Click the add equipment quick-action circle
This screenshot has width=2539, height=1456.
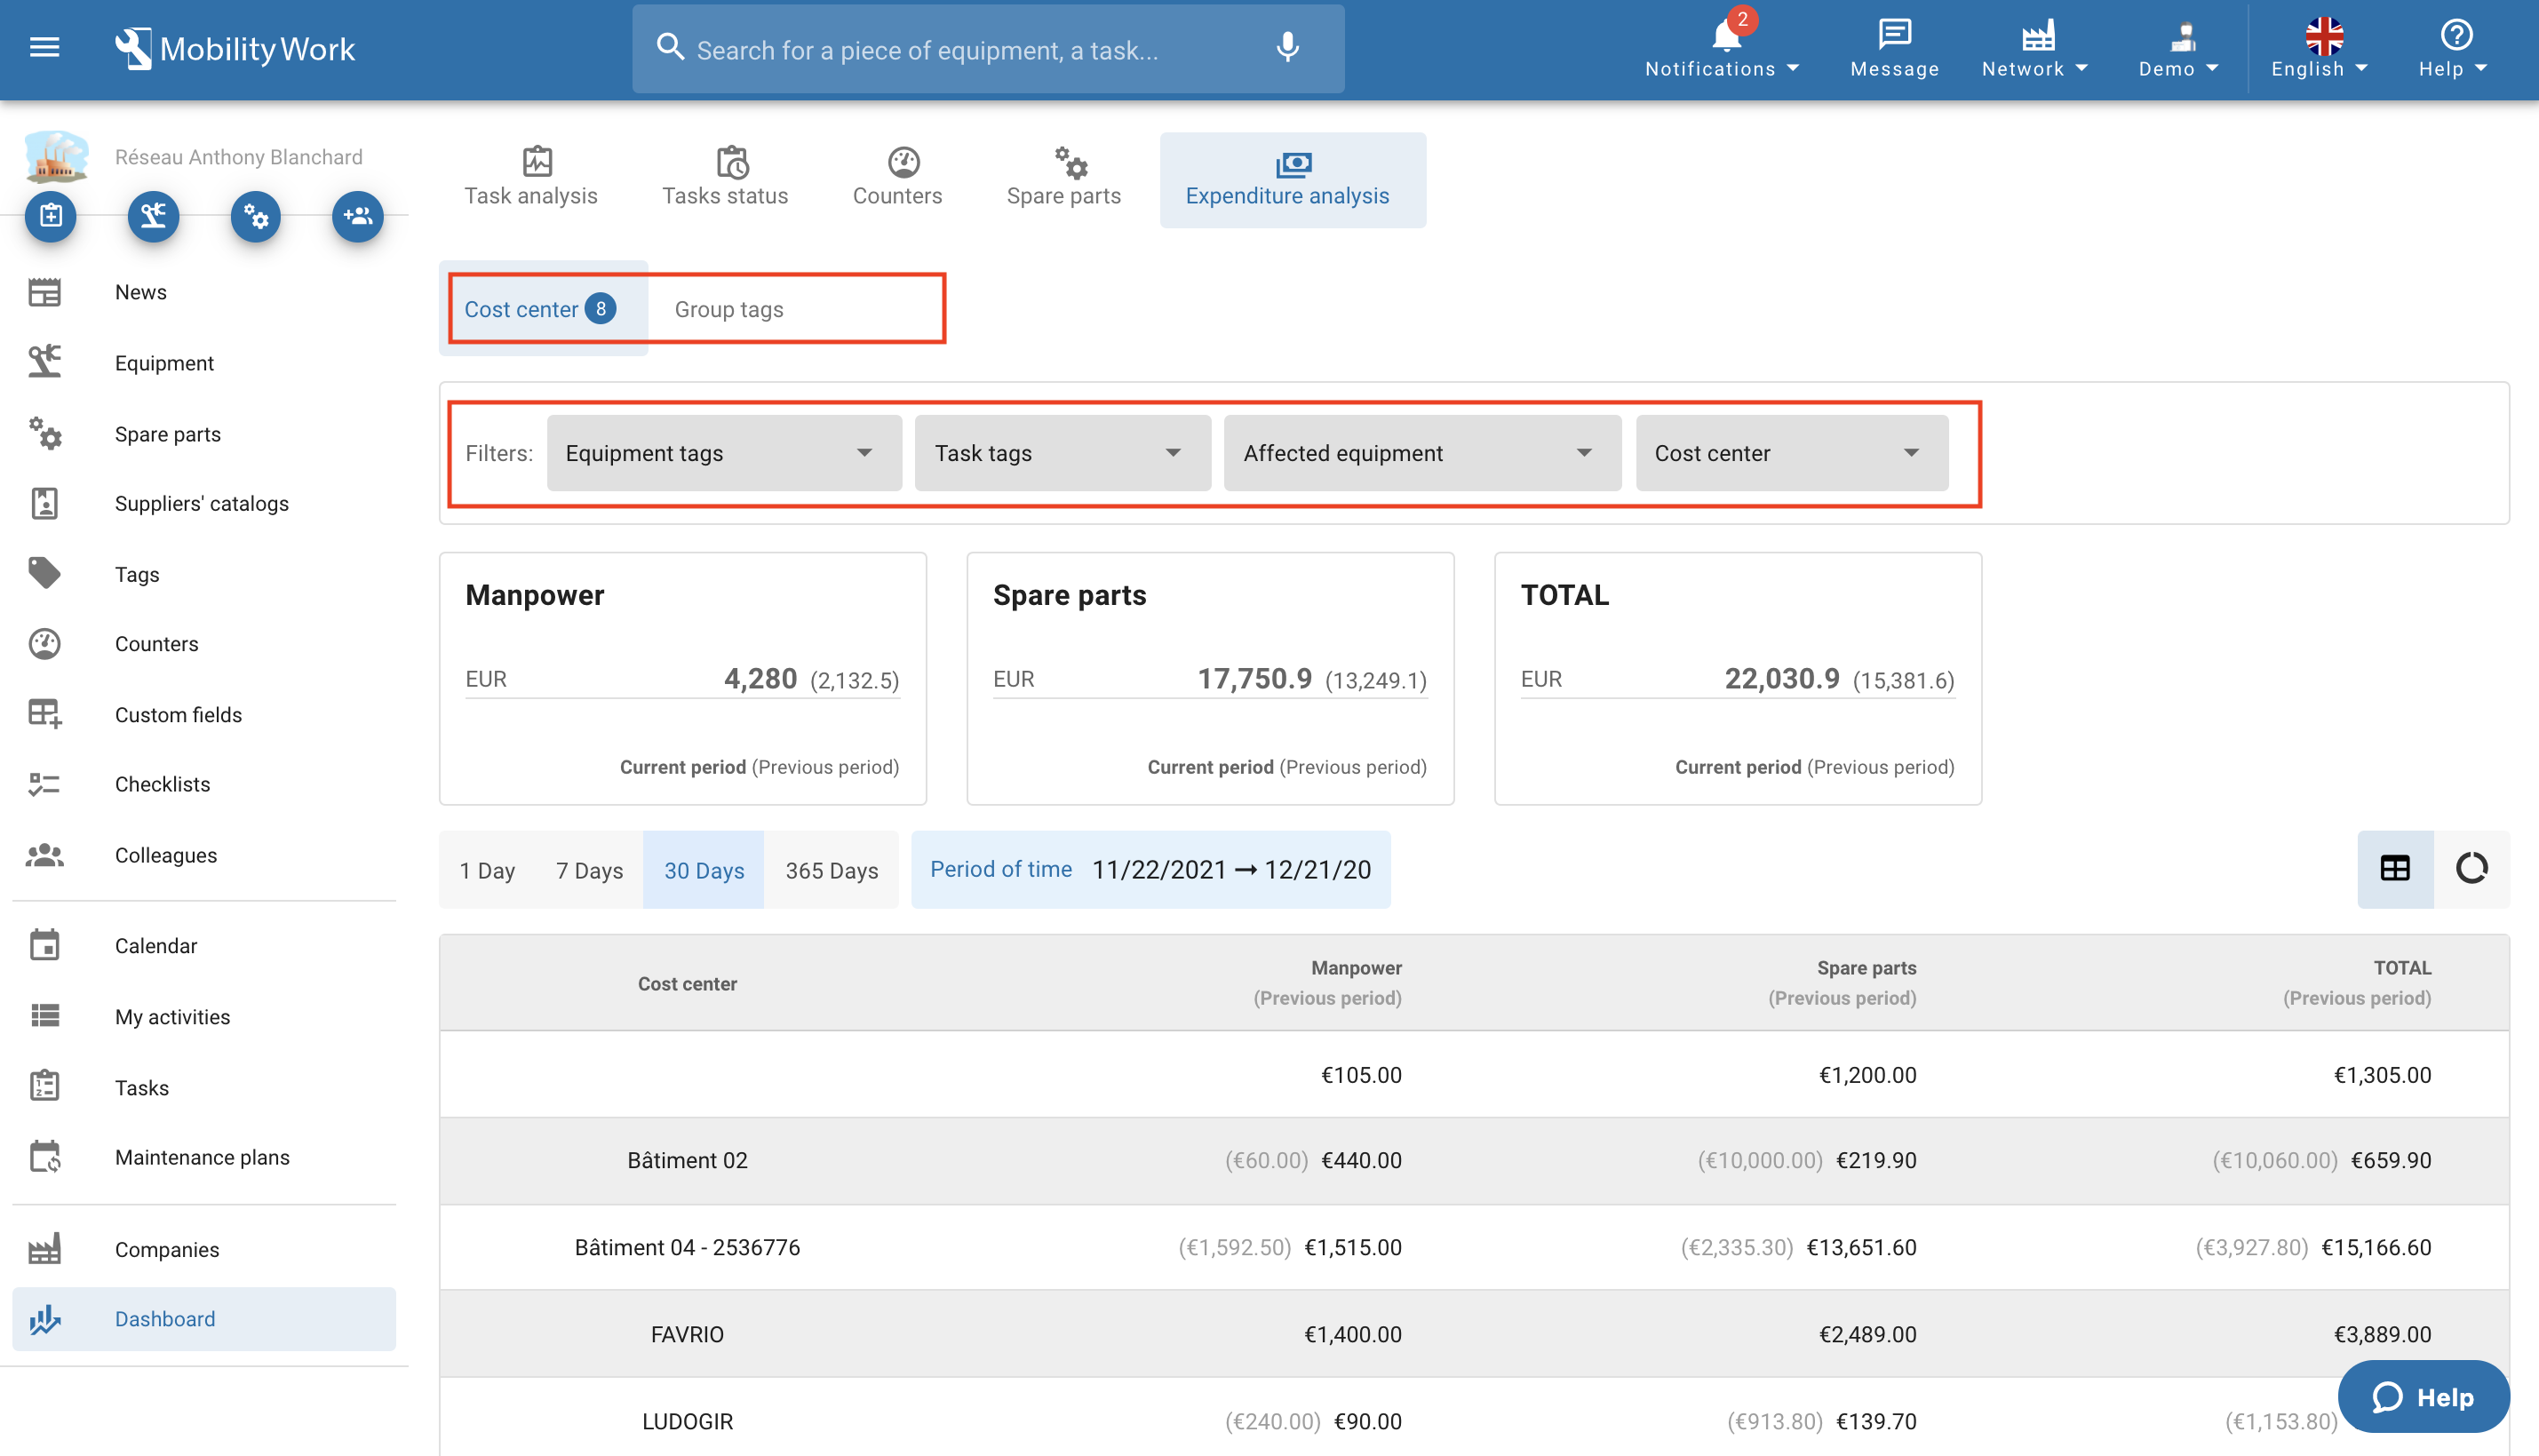(153, 216)
